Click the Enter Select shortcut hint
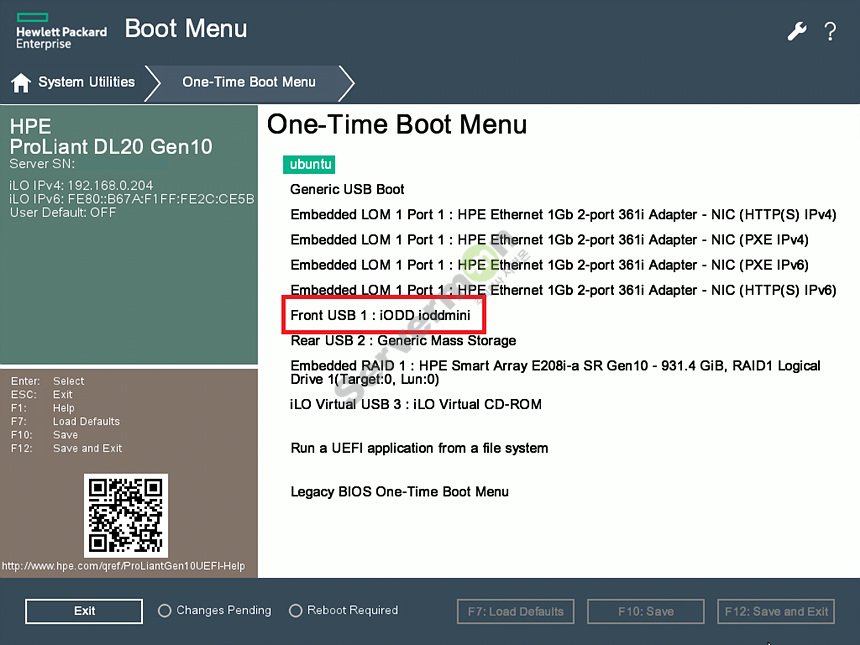Screen dimensions: 860x645 point(48,381)
